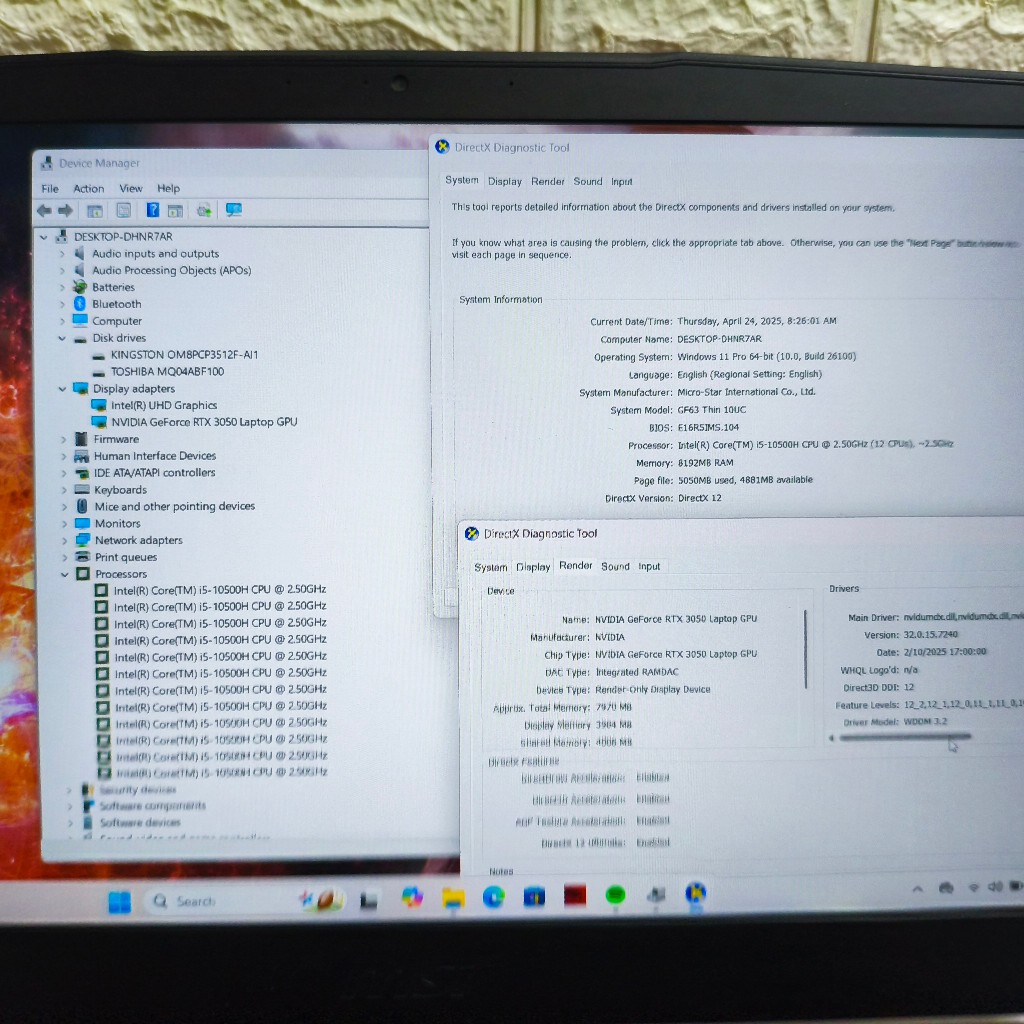Click the Scan for hardware changes monitor icon
The image size is (1024, 1024).
pos(234,210)
